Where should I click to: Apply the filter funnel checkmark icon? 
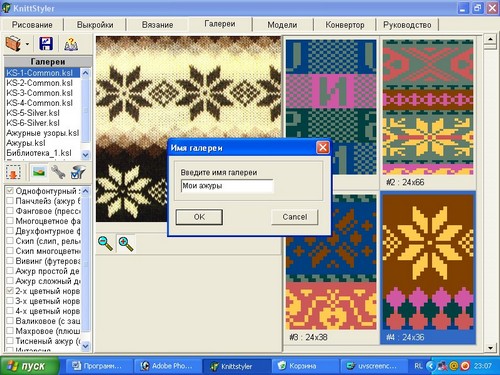click(78, 172)
